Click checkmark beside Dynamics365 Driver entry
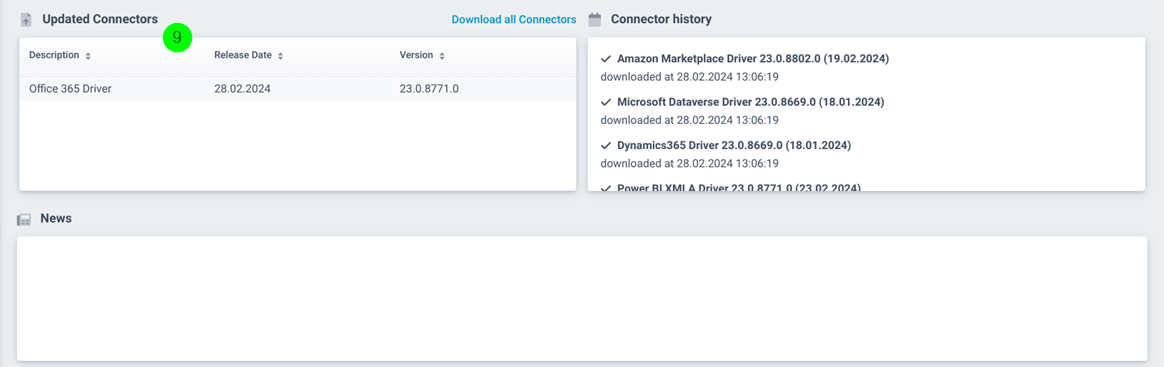Image resolution: width=1164 pixels, height=367 pixels. point(606,145)
